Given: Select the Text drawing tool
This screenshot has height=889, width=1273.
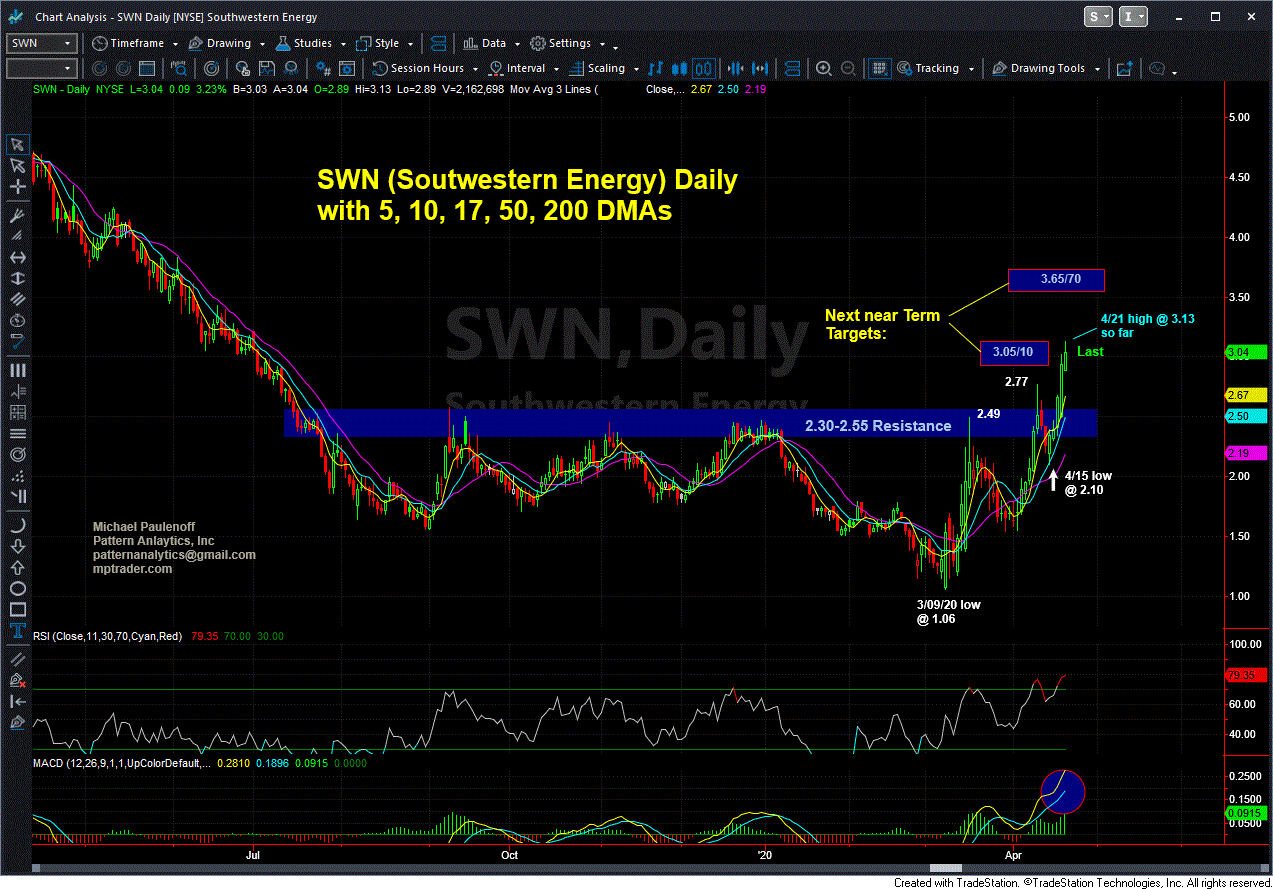Looking at the screenshot, I should click(17, 630).
